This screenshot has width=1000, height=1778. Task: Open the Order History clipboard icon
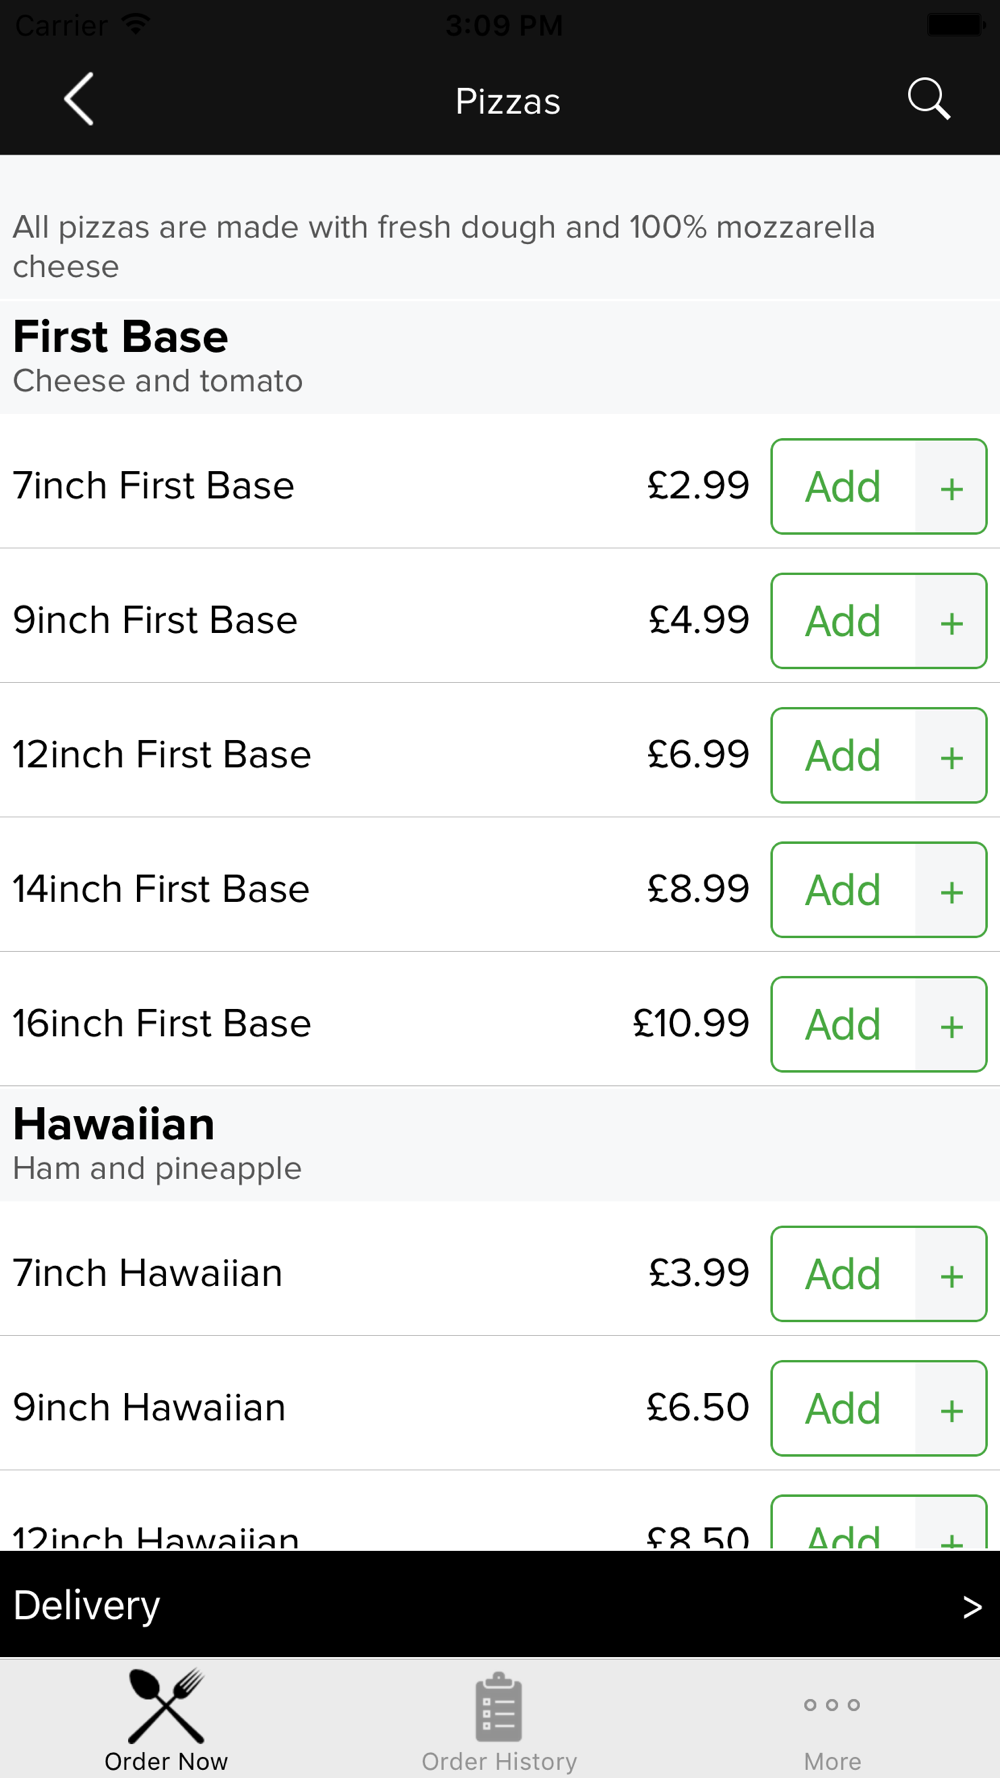[x=498, y=1707]
